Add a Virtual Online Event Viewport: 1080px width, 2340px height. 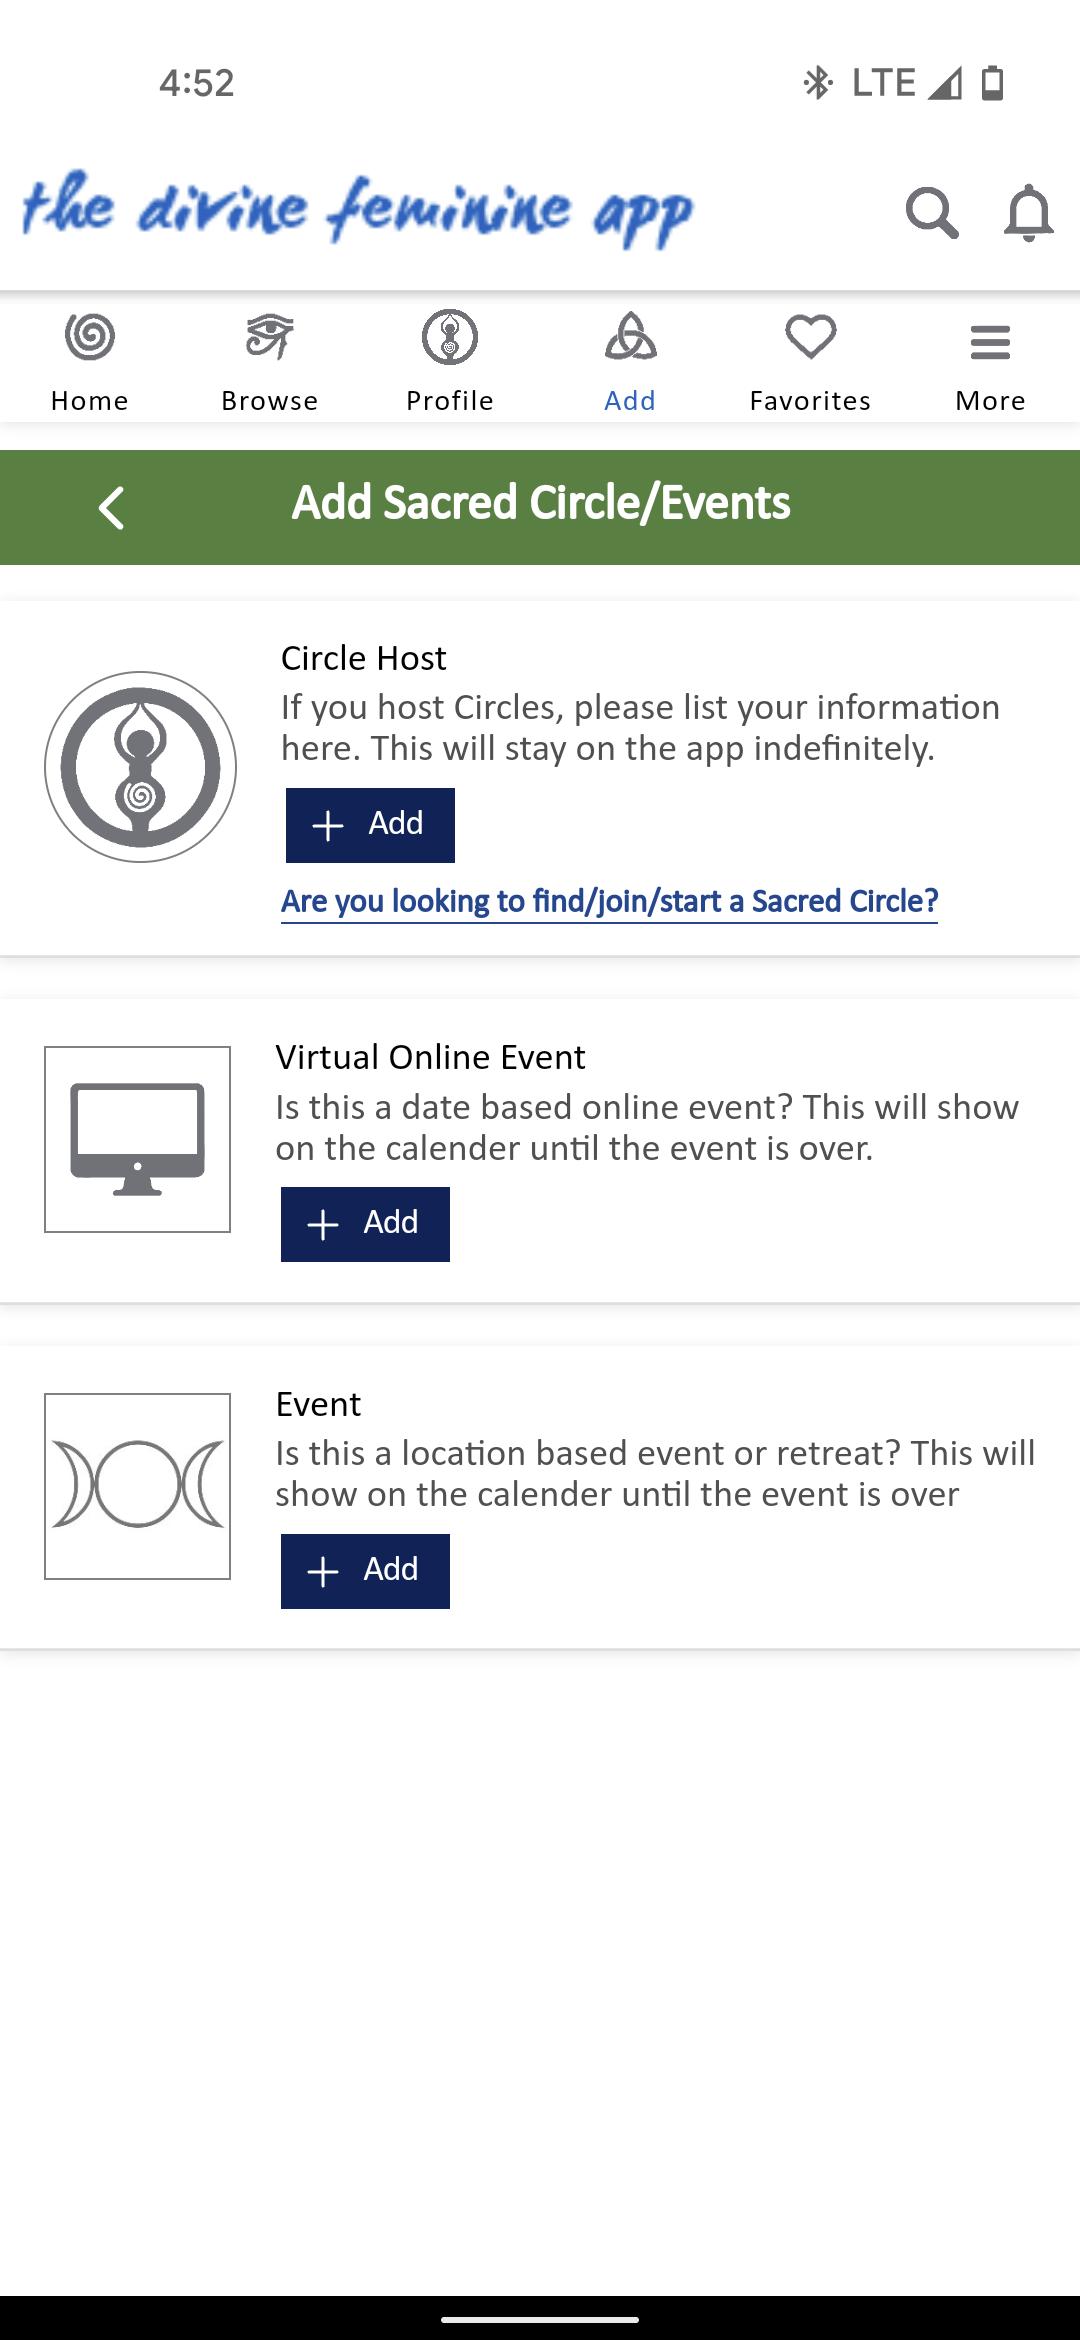(365, 1224)
